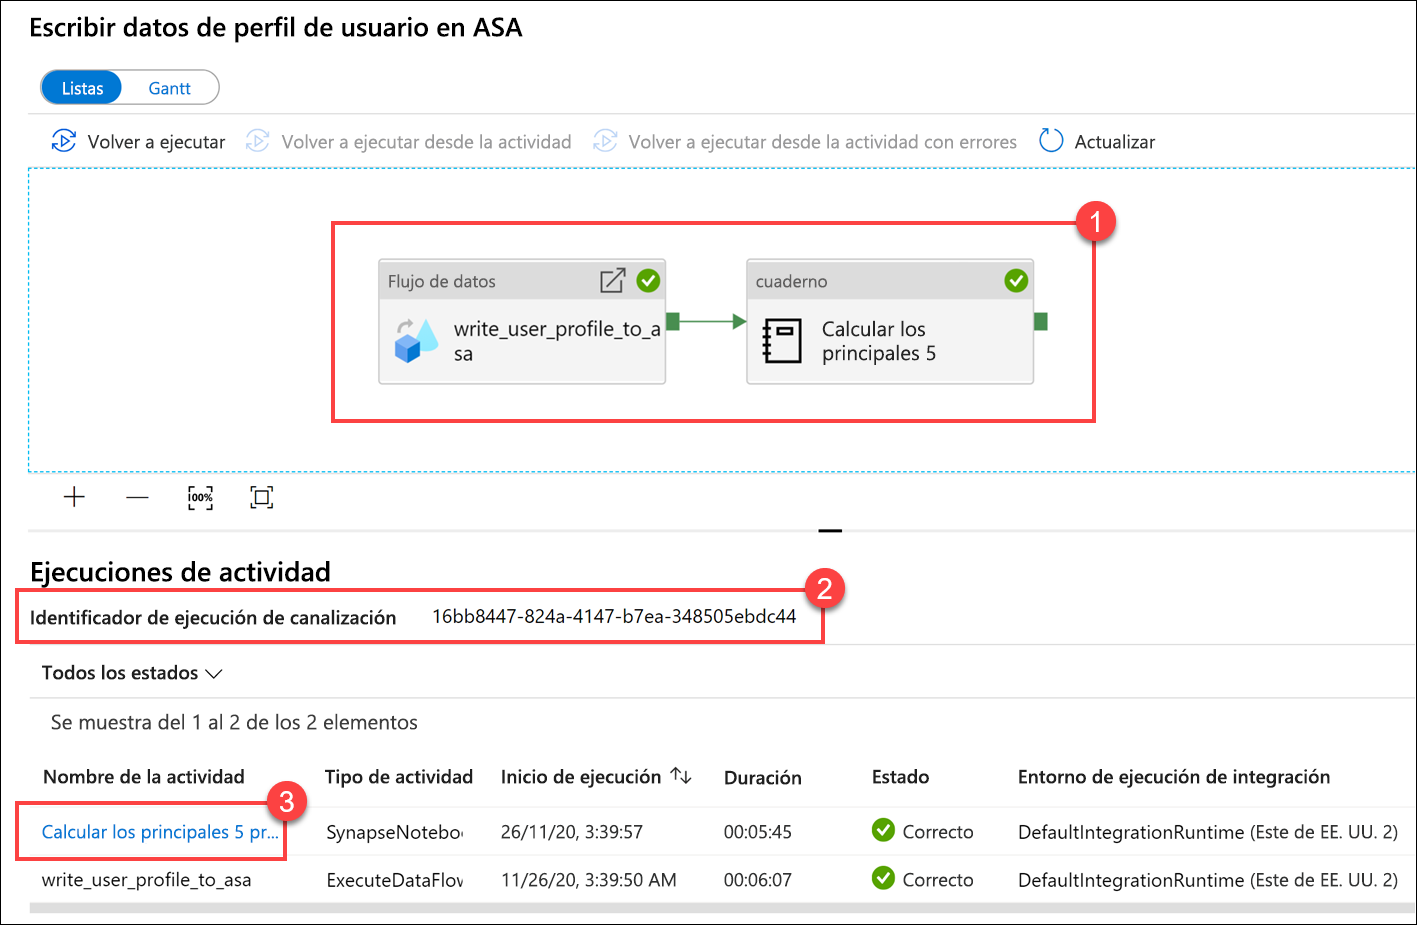1417x925 pixels.
Task: Open data flow details via external link icon
Action: point(612,281)
